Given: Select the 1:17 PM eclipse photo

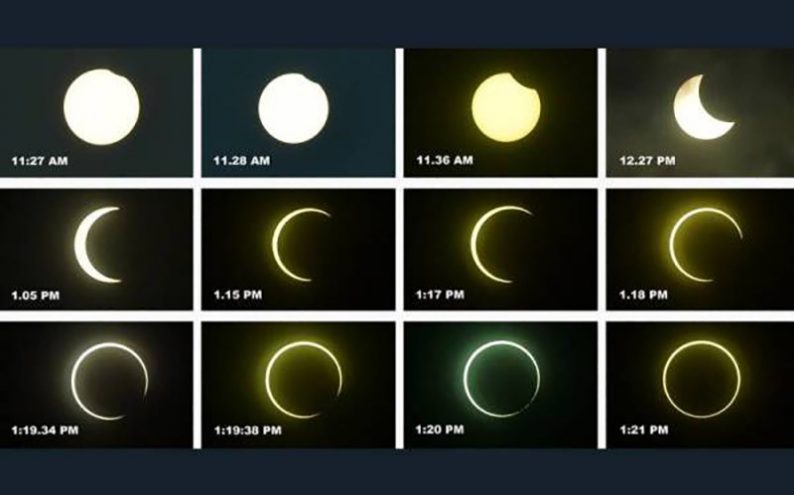Looking at the screenshot, I should point(500,249).
